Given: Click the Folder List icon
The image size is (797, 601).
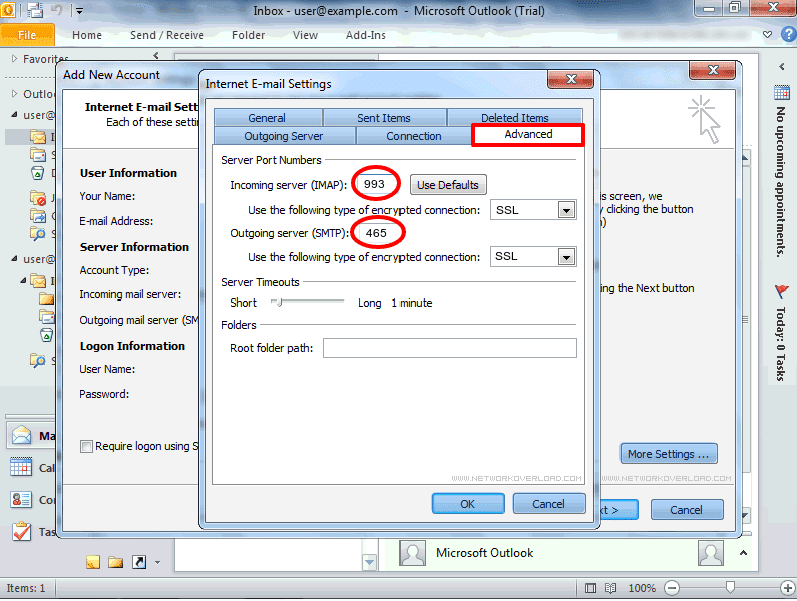Looking at the screenshot, I should pyautogui.click(x=116, y=563).
